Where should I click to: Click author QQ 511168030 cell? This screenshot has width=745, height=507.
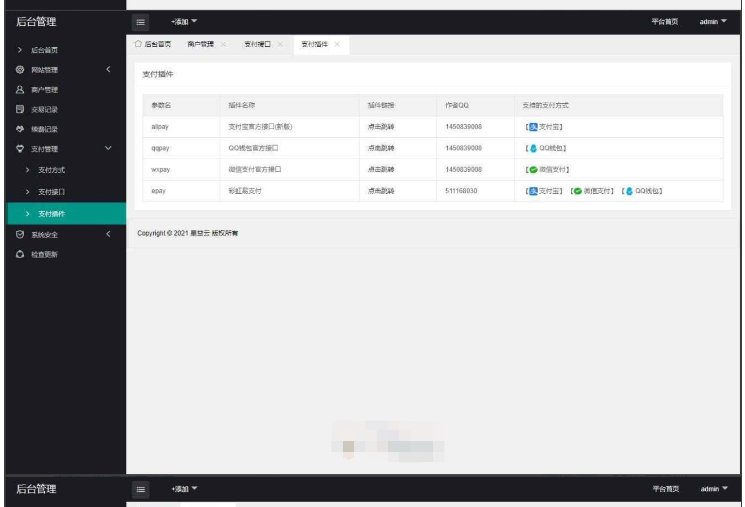[x=475, y=191]
